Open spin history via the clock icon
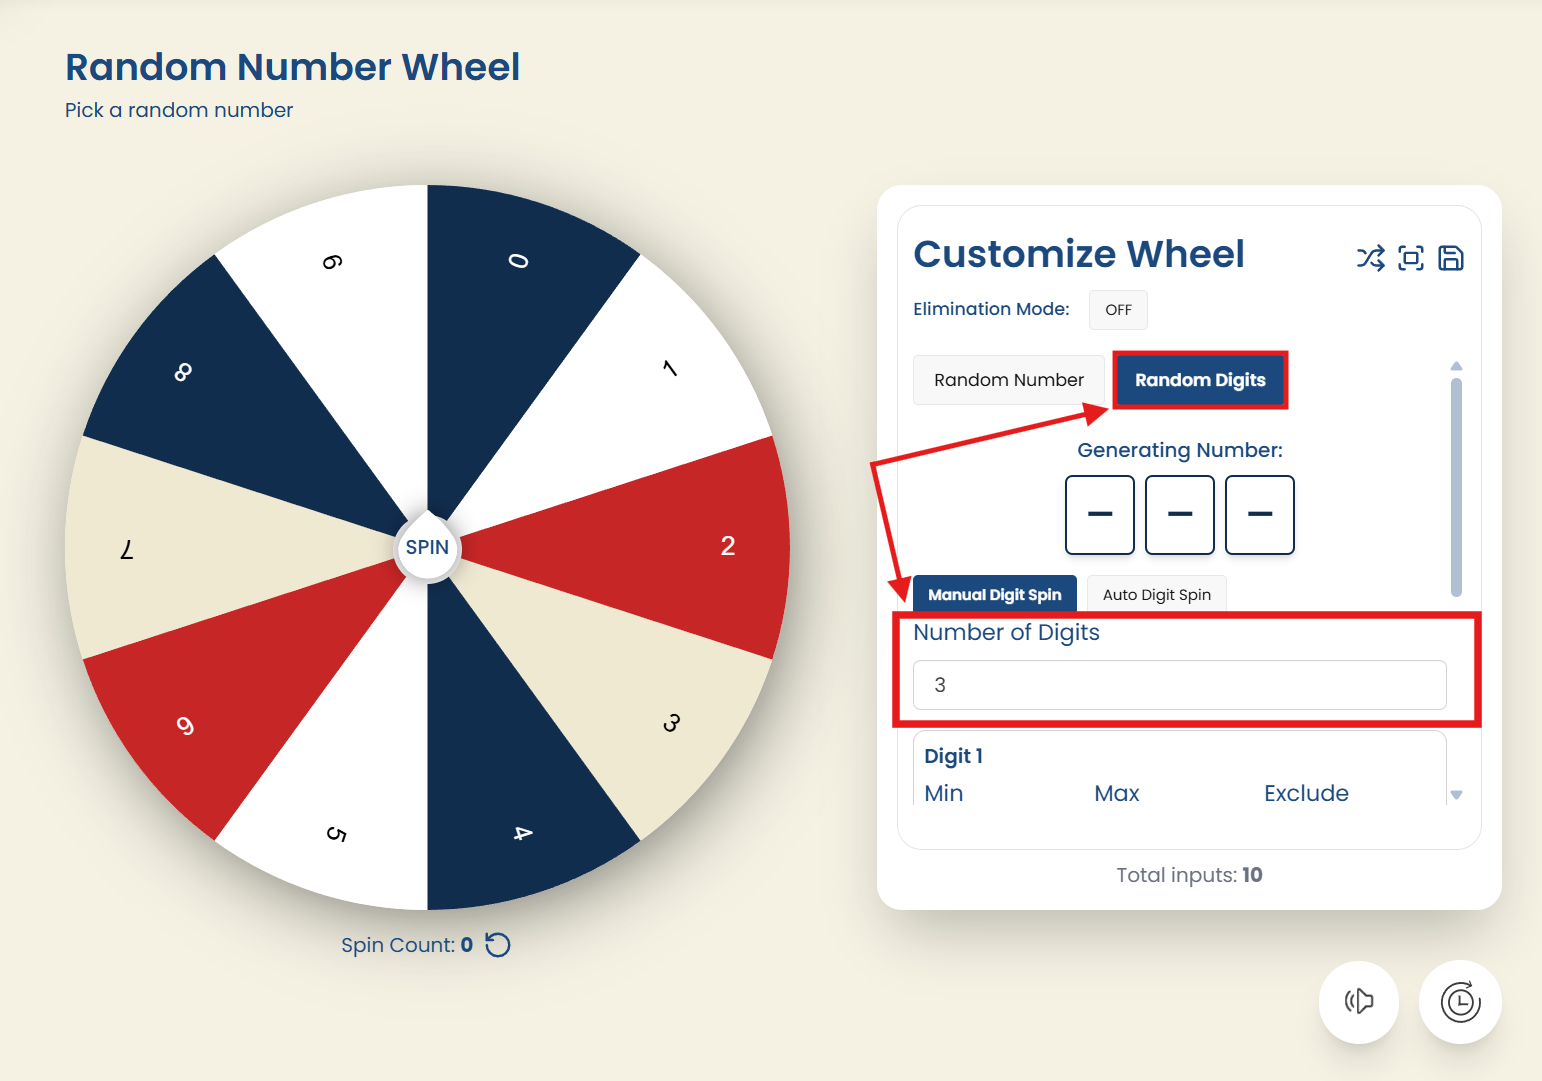Viewport: 1542px width, 1081px height. [x=1459, y=1002]
